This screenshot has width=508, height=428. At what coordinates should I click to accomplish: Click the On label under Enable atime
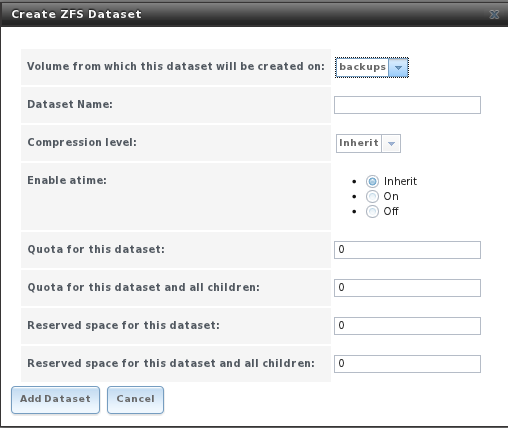[x=391, y=196]
